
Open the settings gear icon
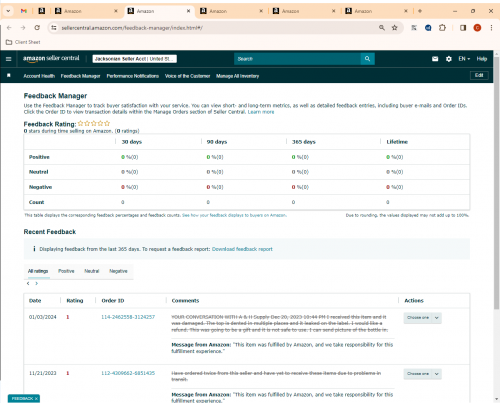click(x=449, y=59)
